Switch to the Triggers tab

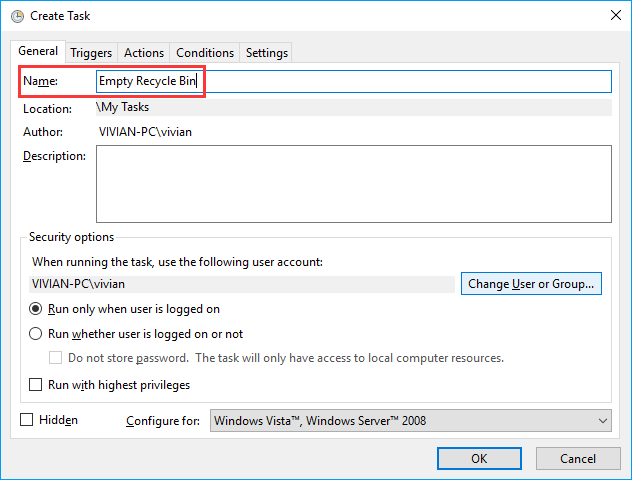point(91,53)
